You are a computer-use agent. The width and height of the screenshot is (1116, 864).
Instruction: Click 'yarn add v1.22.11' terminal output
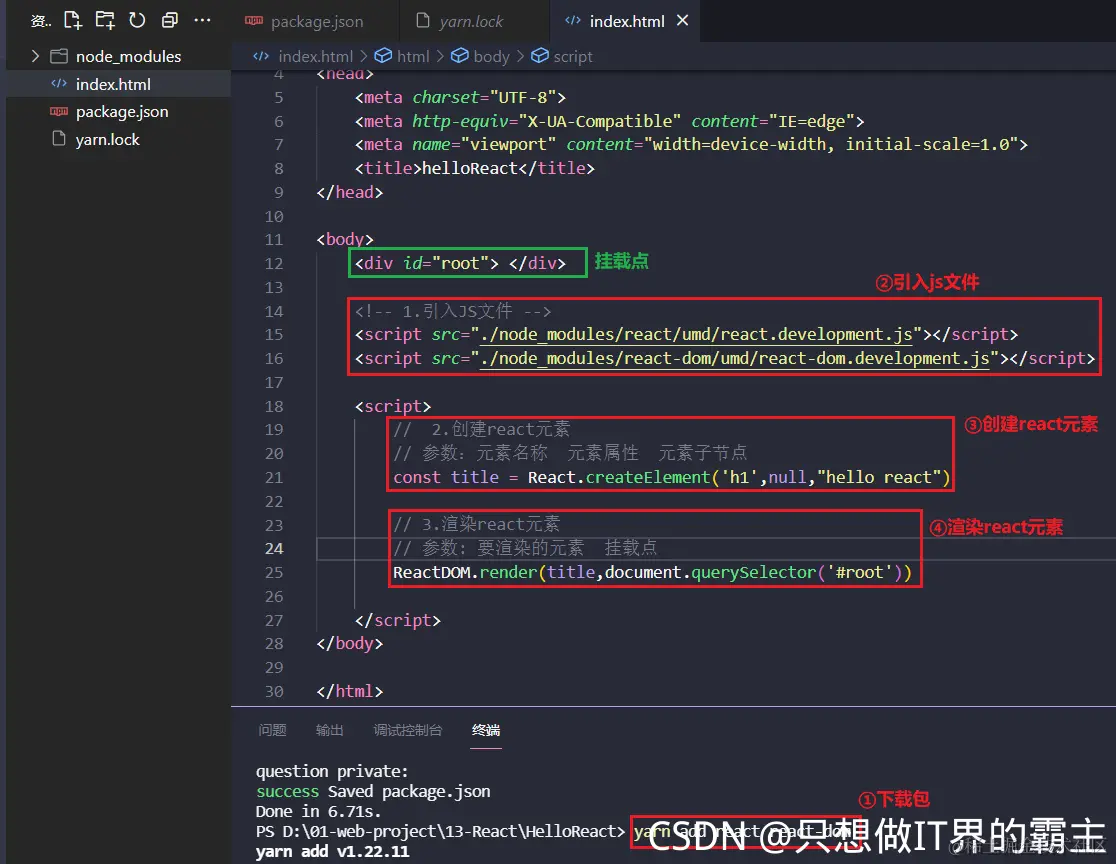pos(332,851)
